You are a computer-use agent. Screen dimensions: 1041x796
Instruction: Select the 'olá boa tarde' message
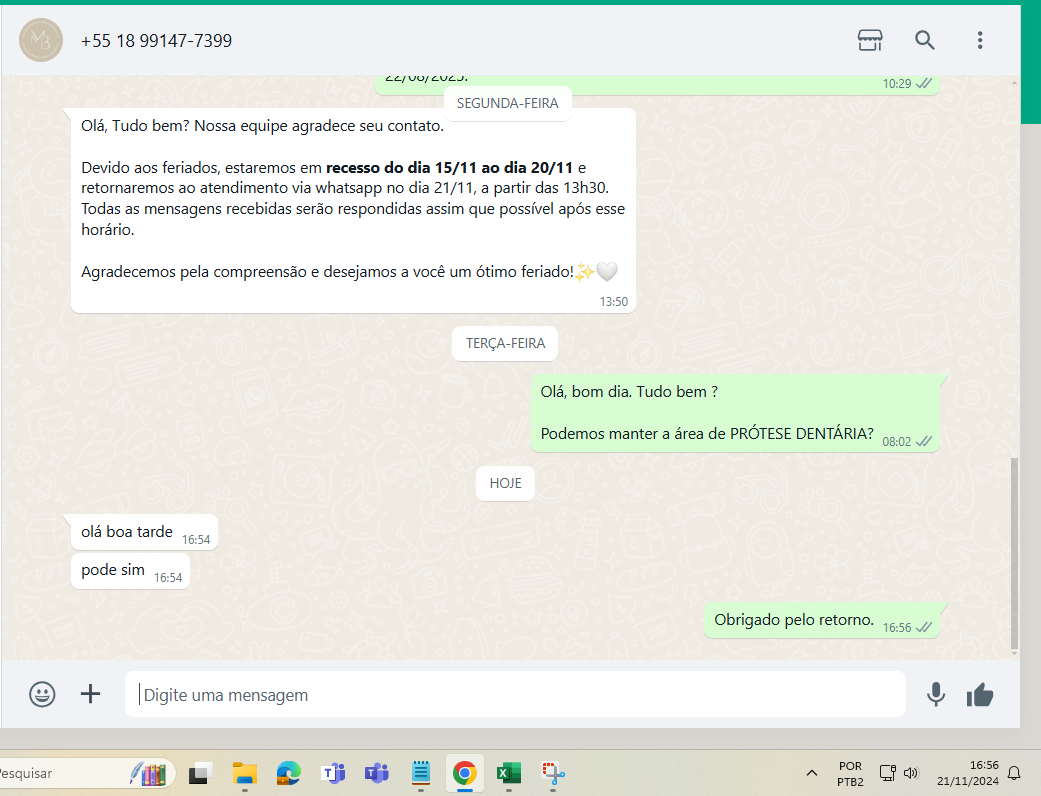point(144,532)
